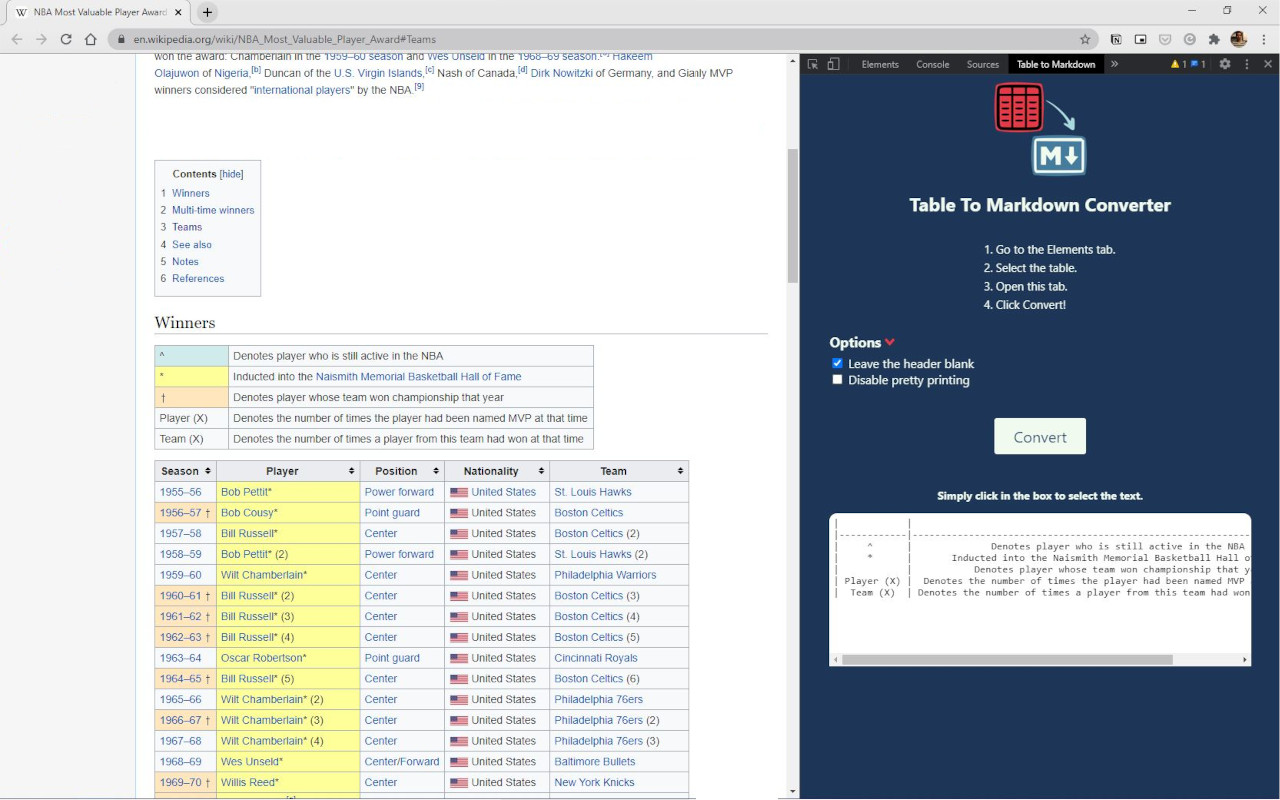Toggle the DevTools device toolbar
The image size is (1280, 800).
point(833,64)
